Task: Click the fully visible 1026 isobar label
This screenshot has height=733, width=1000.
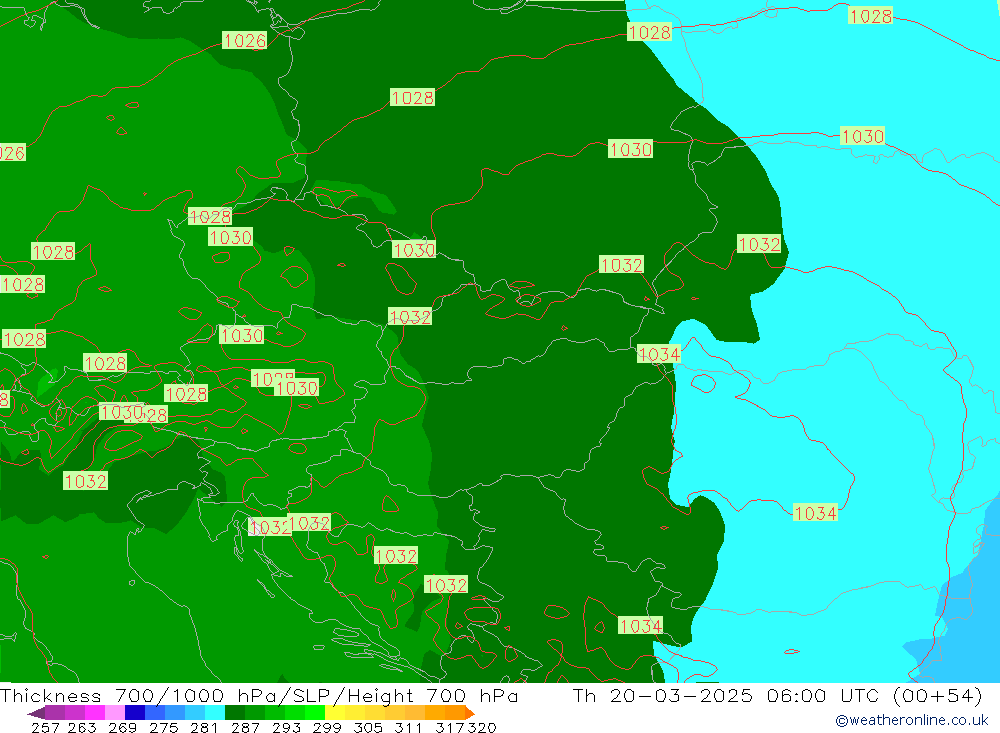Action: point(245,41)
